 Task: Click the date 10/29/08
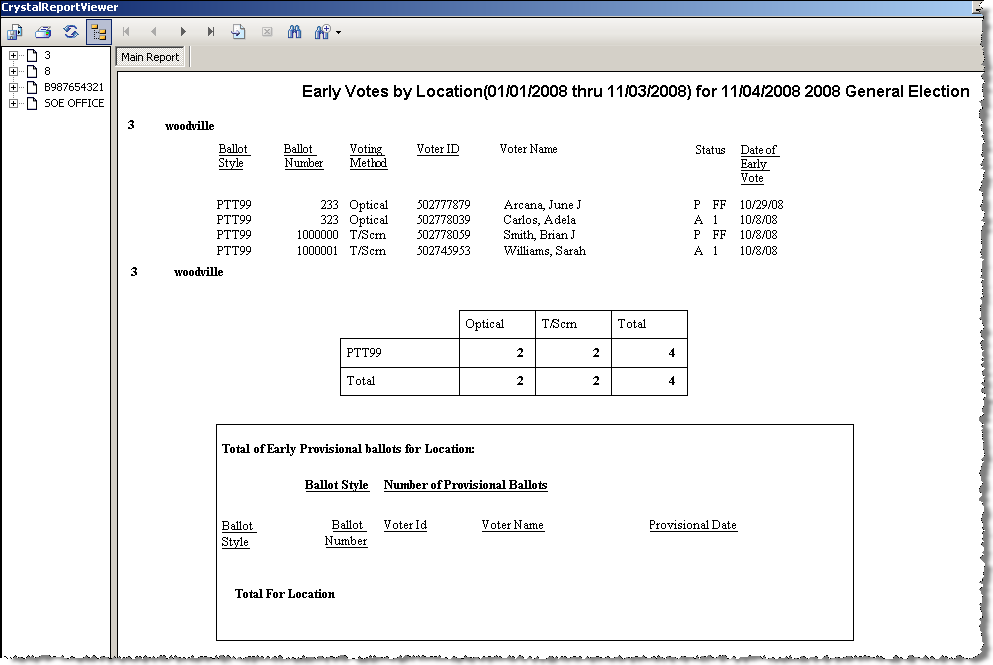point(761,205)
